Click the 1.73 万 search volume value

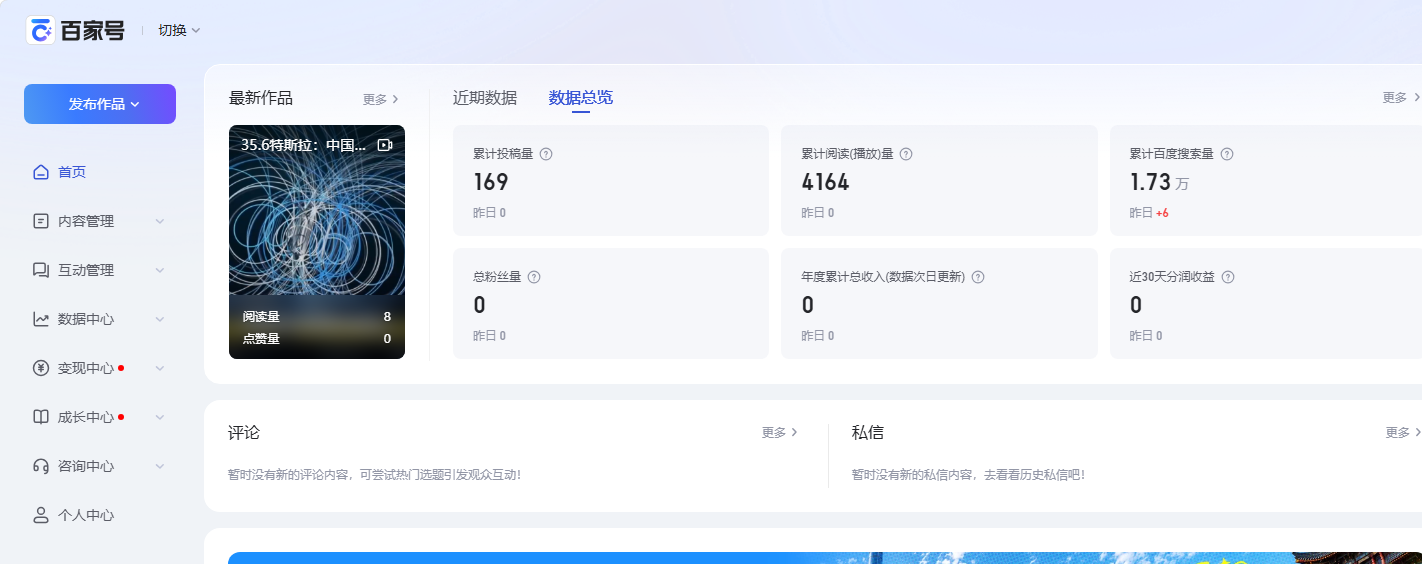tap(1160, 183)
